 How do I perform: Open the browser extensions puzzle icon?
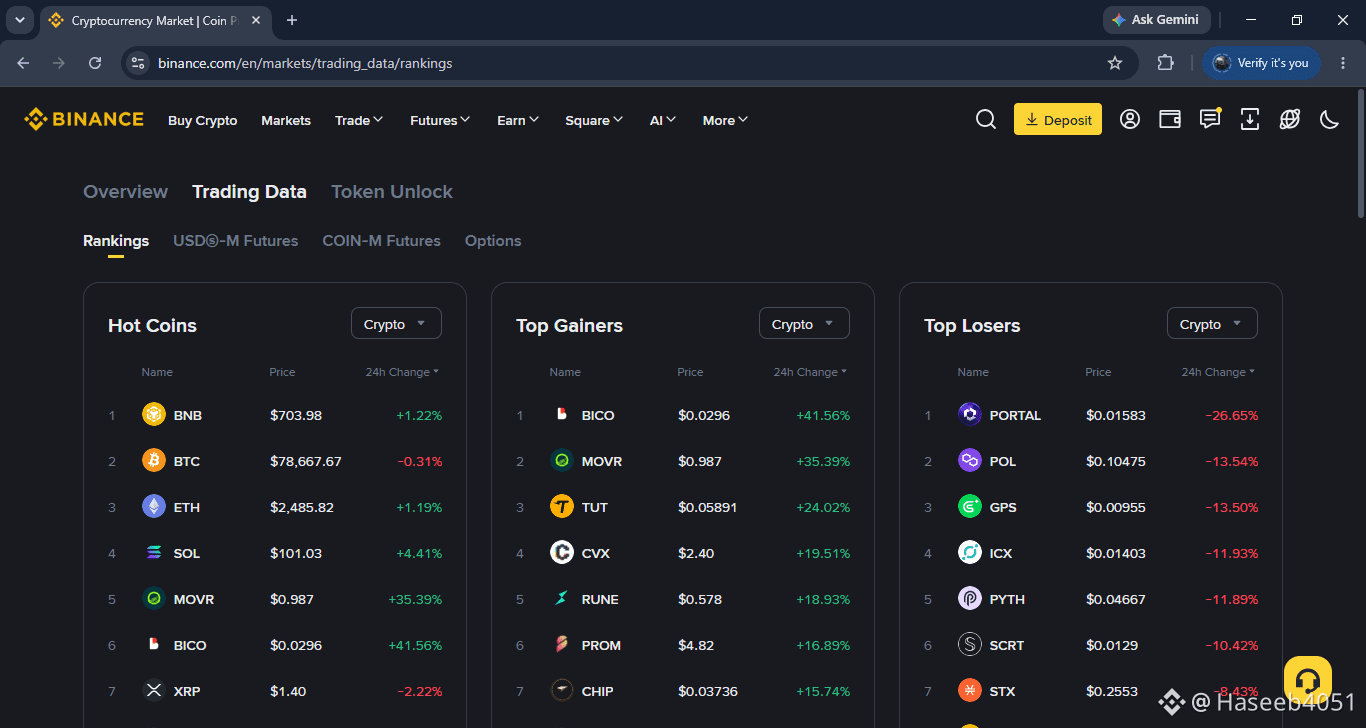point(1165,63)
